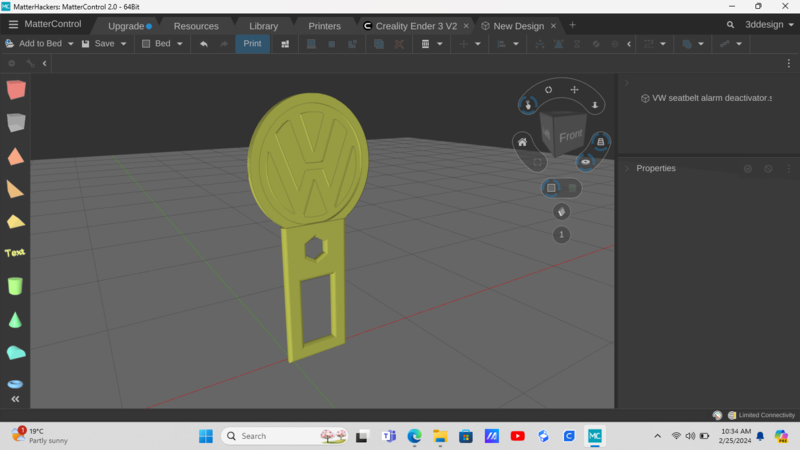
Task: Expand the Save dropdown arrow
Action: pyautogui.click(x=124, y=44)
